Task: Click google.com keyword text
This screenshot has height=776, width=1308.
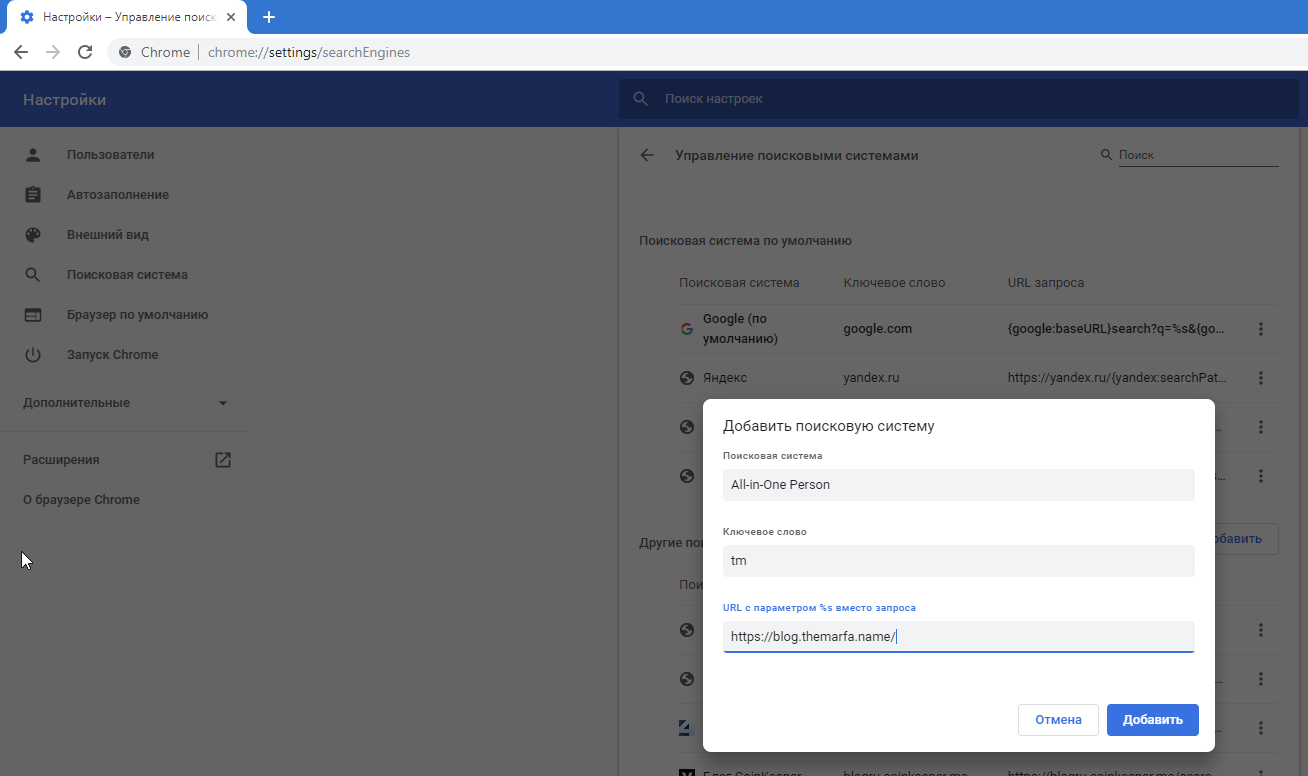Action: click(x=877, y=329)
